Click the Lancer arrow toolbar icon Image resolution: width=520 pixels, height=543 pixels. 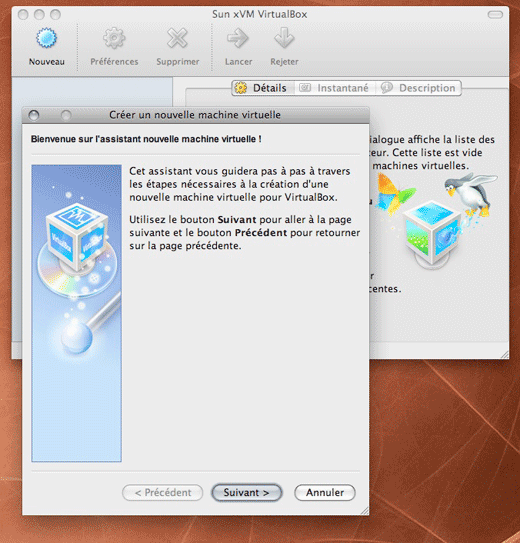pyautogui.click(x=238, y=38)
